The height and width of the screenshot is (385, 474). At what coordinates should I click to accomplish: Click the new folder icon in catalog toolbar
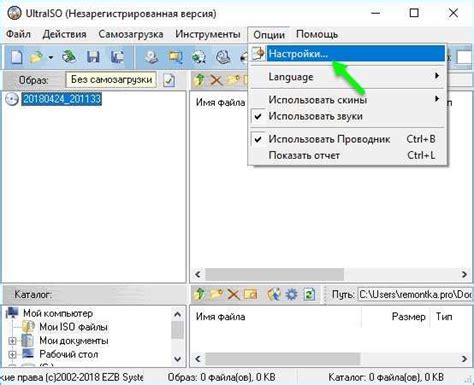point(216,294)
